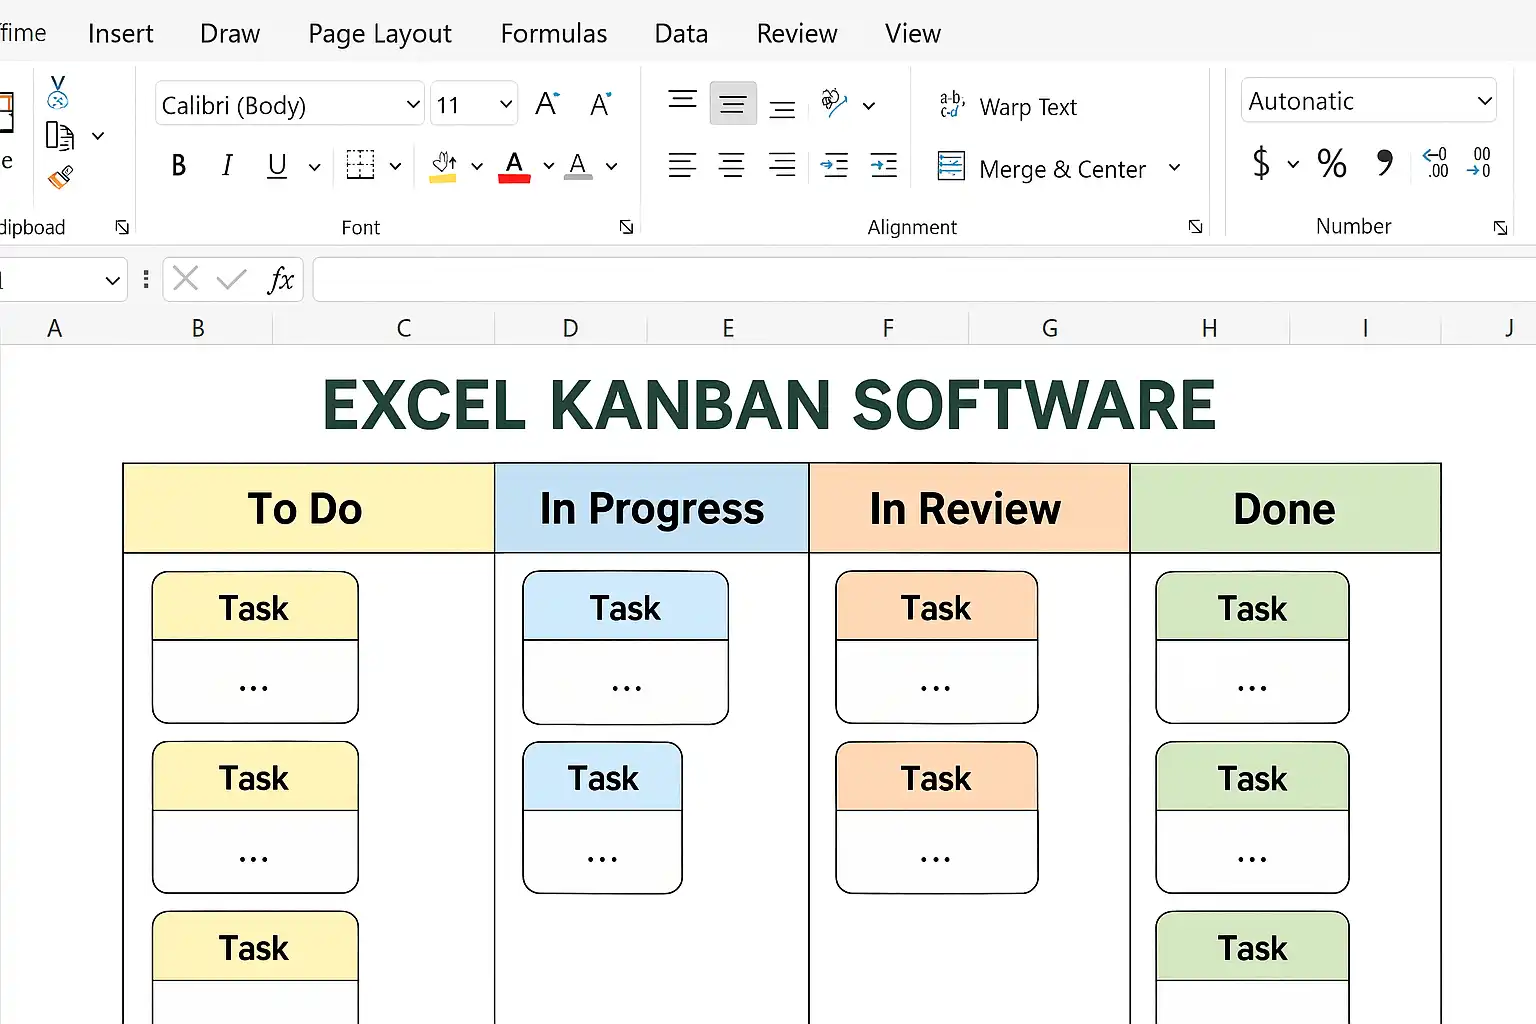This screenshot has width=1536, height=1024.
Task: Click the Percent Style icon
Action: (x=1331, y=163)
